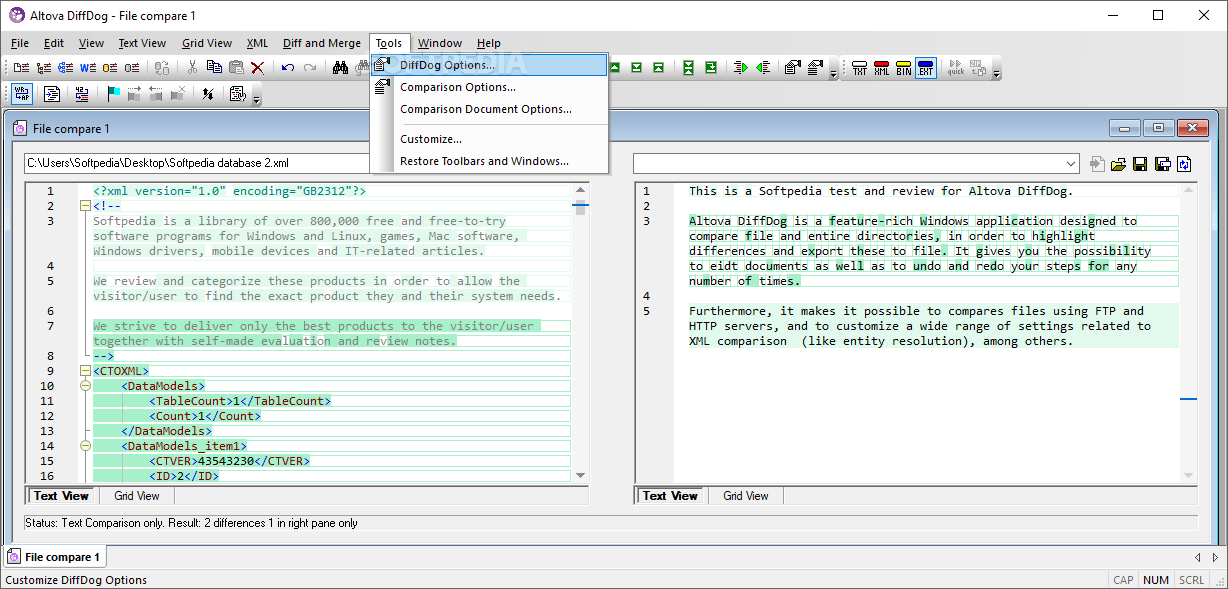Click the Copy icon in the toolbar
The width and height of the screenshot is (1228, 589).
(214, 68)
